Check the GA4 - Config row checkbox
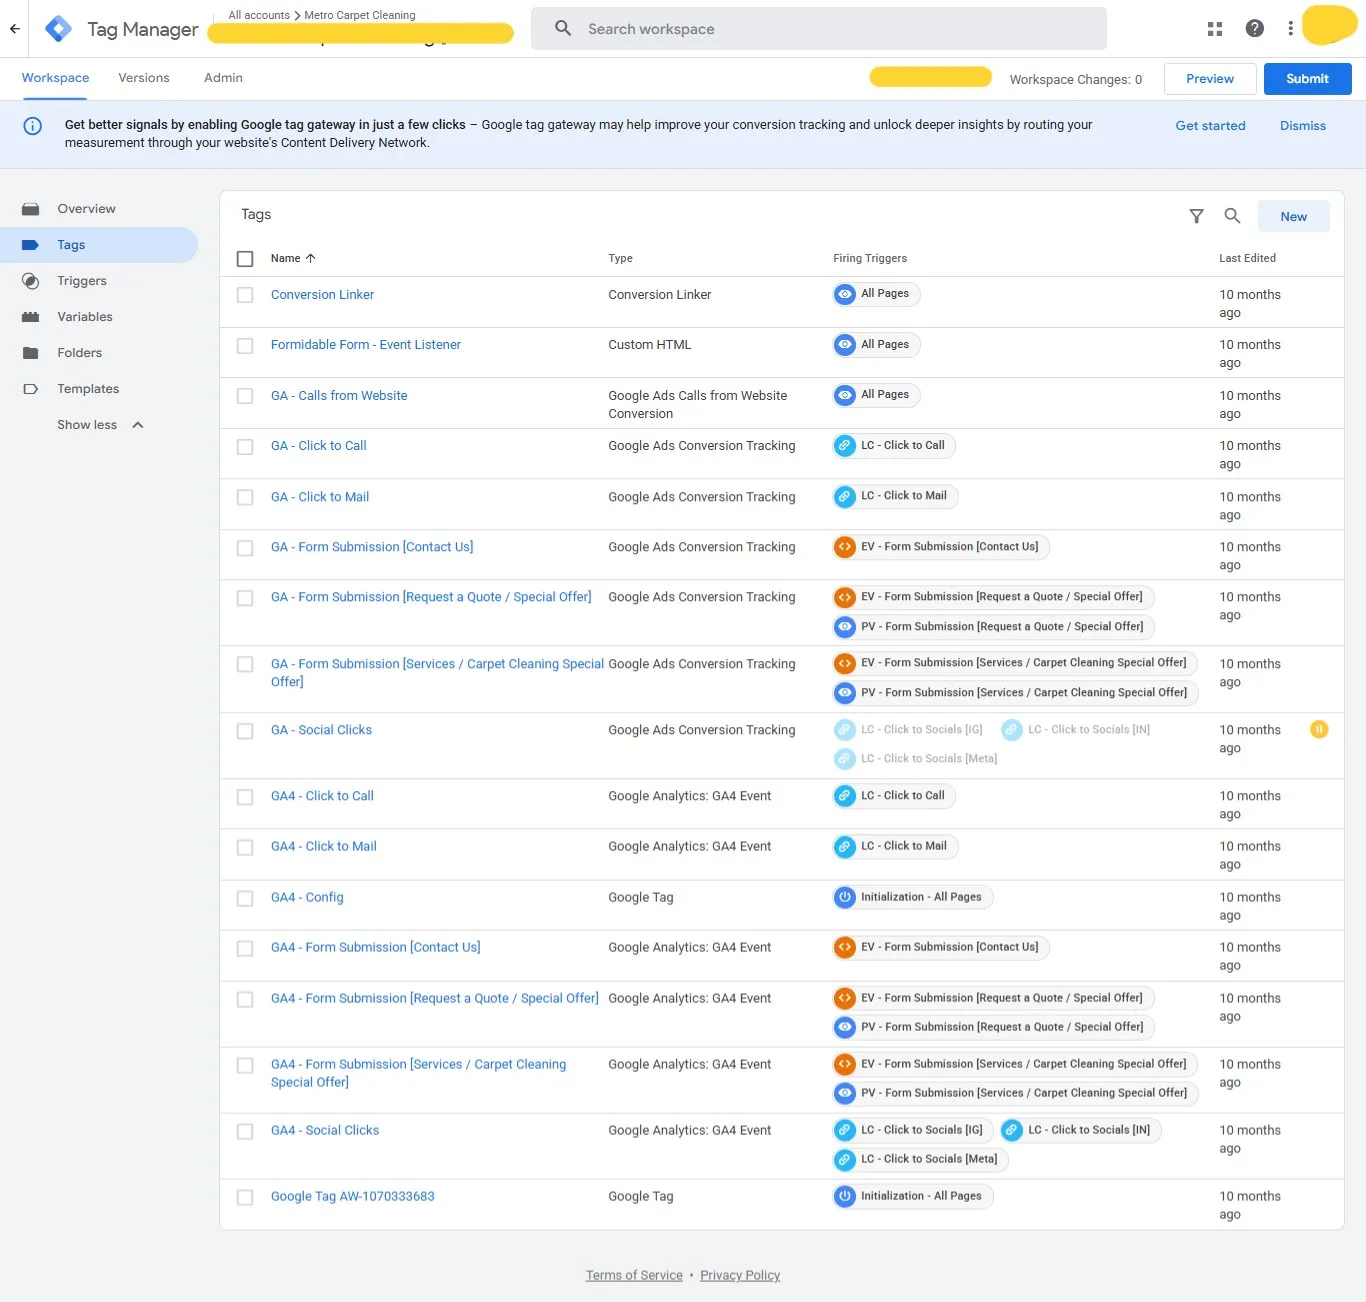 tap(245, 898)
